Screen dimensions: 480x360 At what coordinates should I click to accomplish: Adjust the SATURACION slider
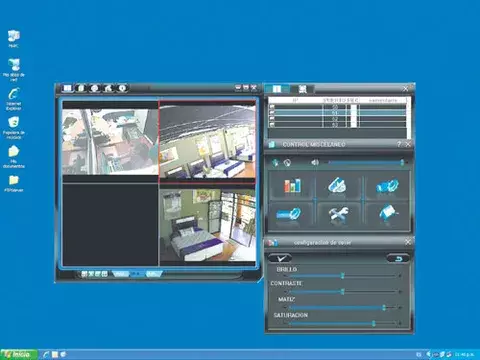[x=343, y=323]
